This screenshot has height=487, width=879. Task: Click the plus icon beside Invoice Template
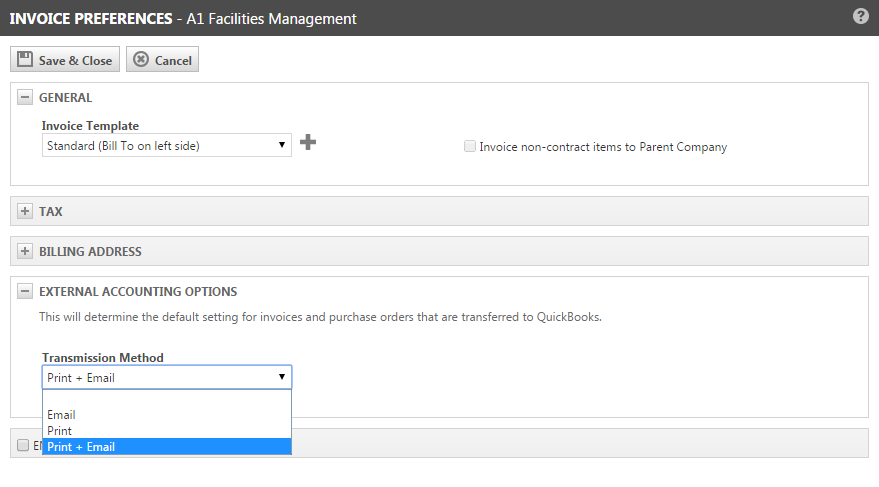click(x=308, y=143)
